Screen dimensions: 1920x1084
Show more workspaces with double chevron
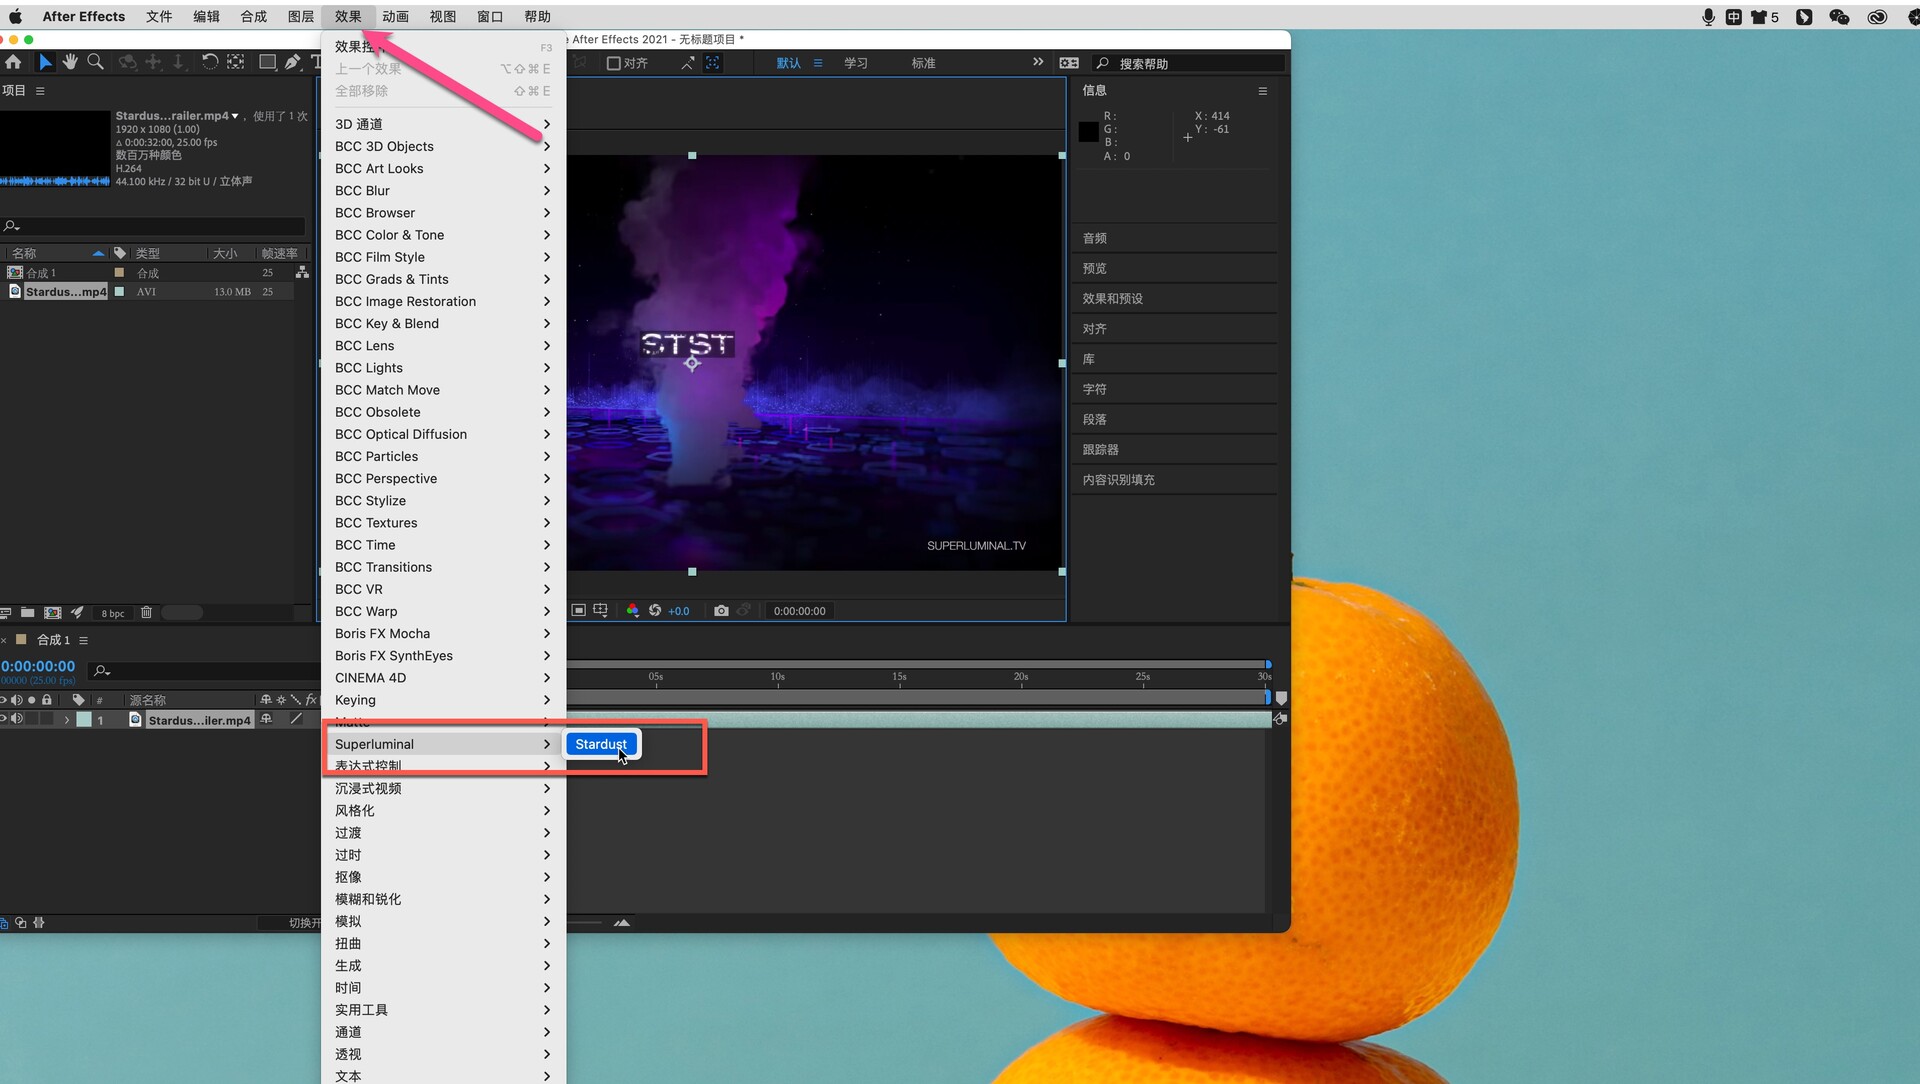click(1038, 62)
